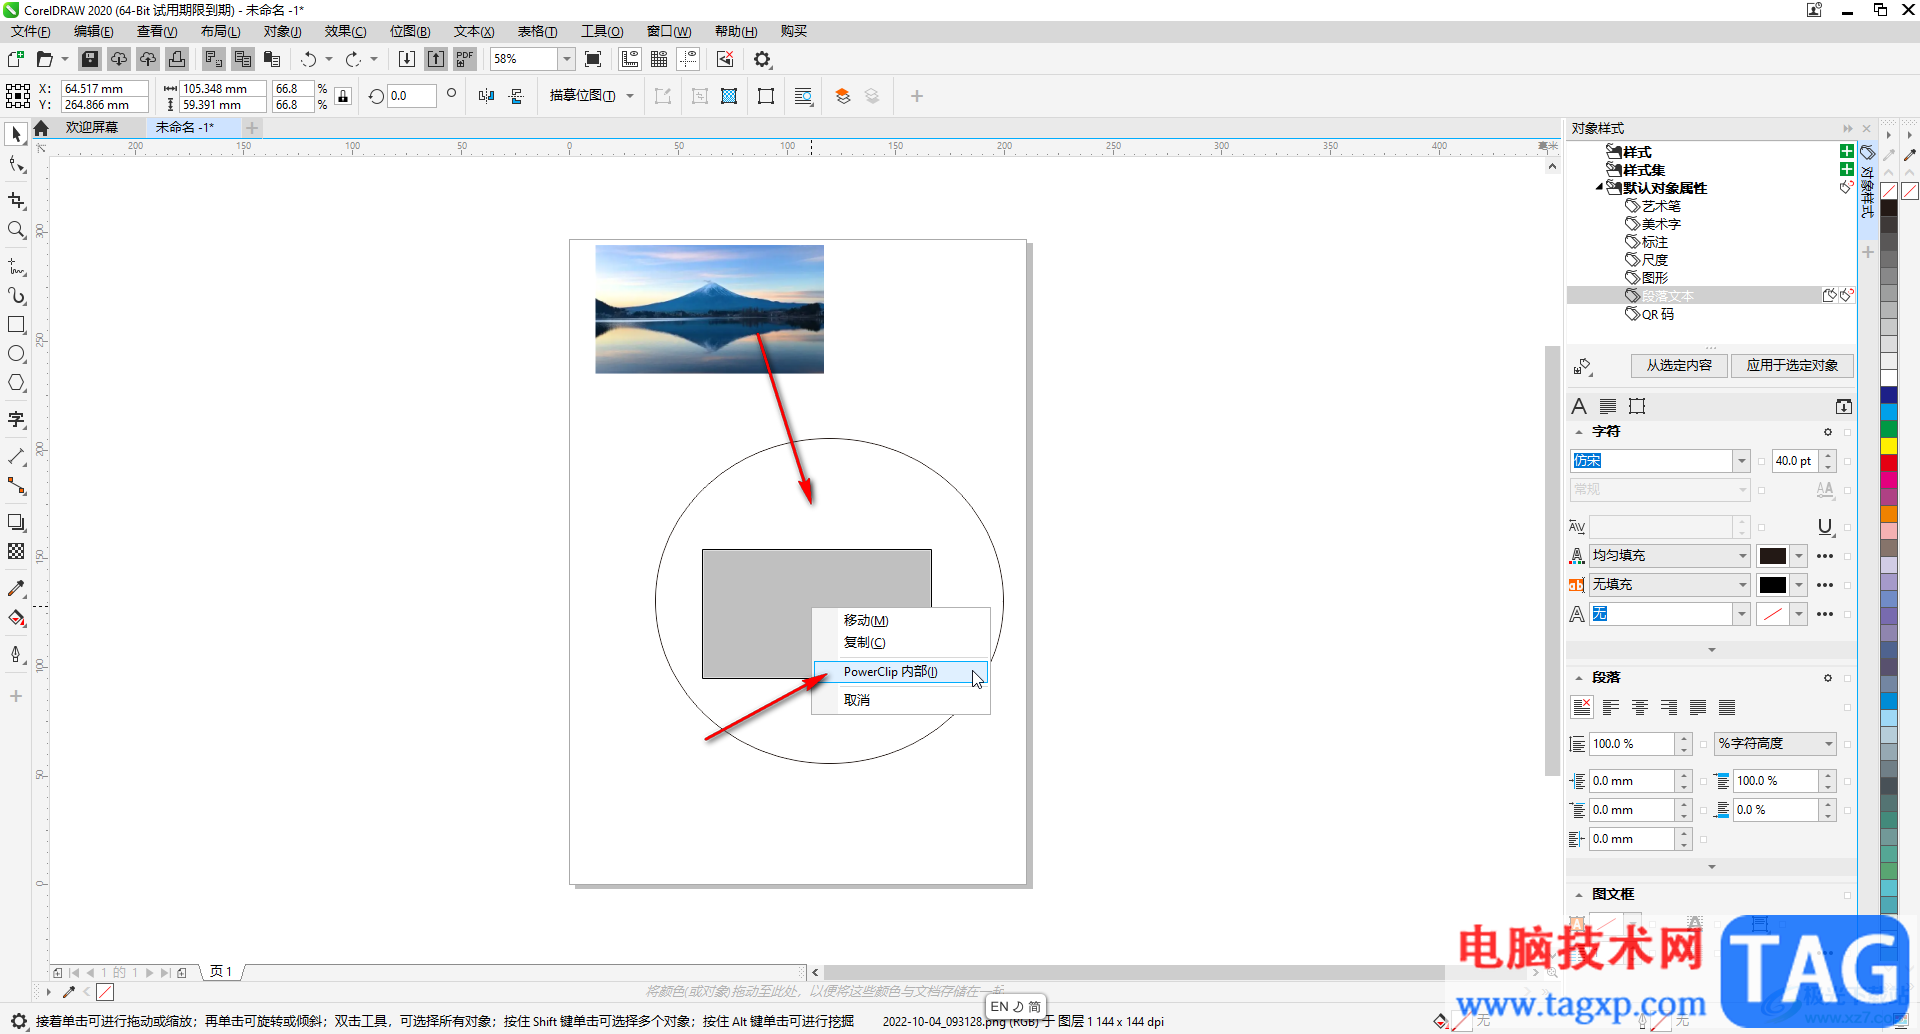Open Options gear icon in toolbar
Screen dimensions: 1920x1034
(763, 59)
